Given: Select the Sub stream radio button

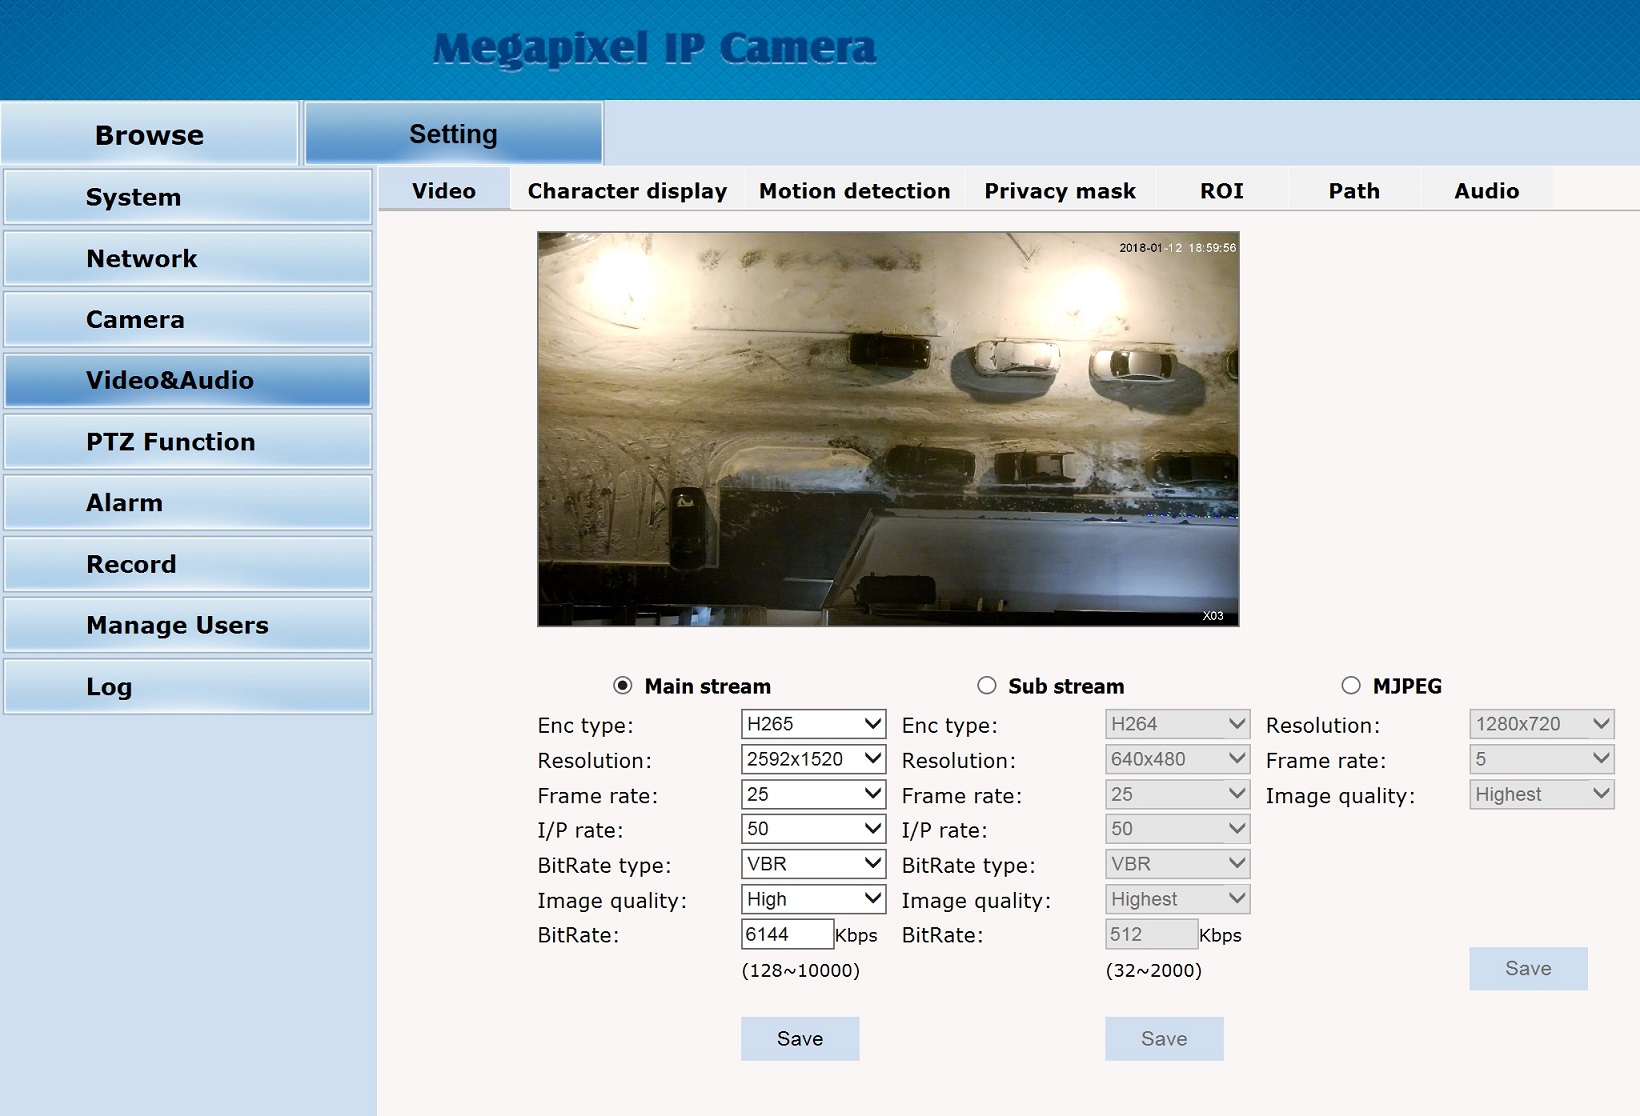Looking at the screenshot, I should [987, 686].
